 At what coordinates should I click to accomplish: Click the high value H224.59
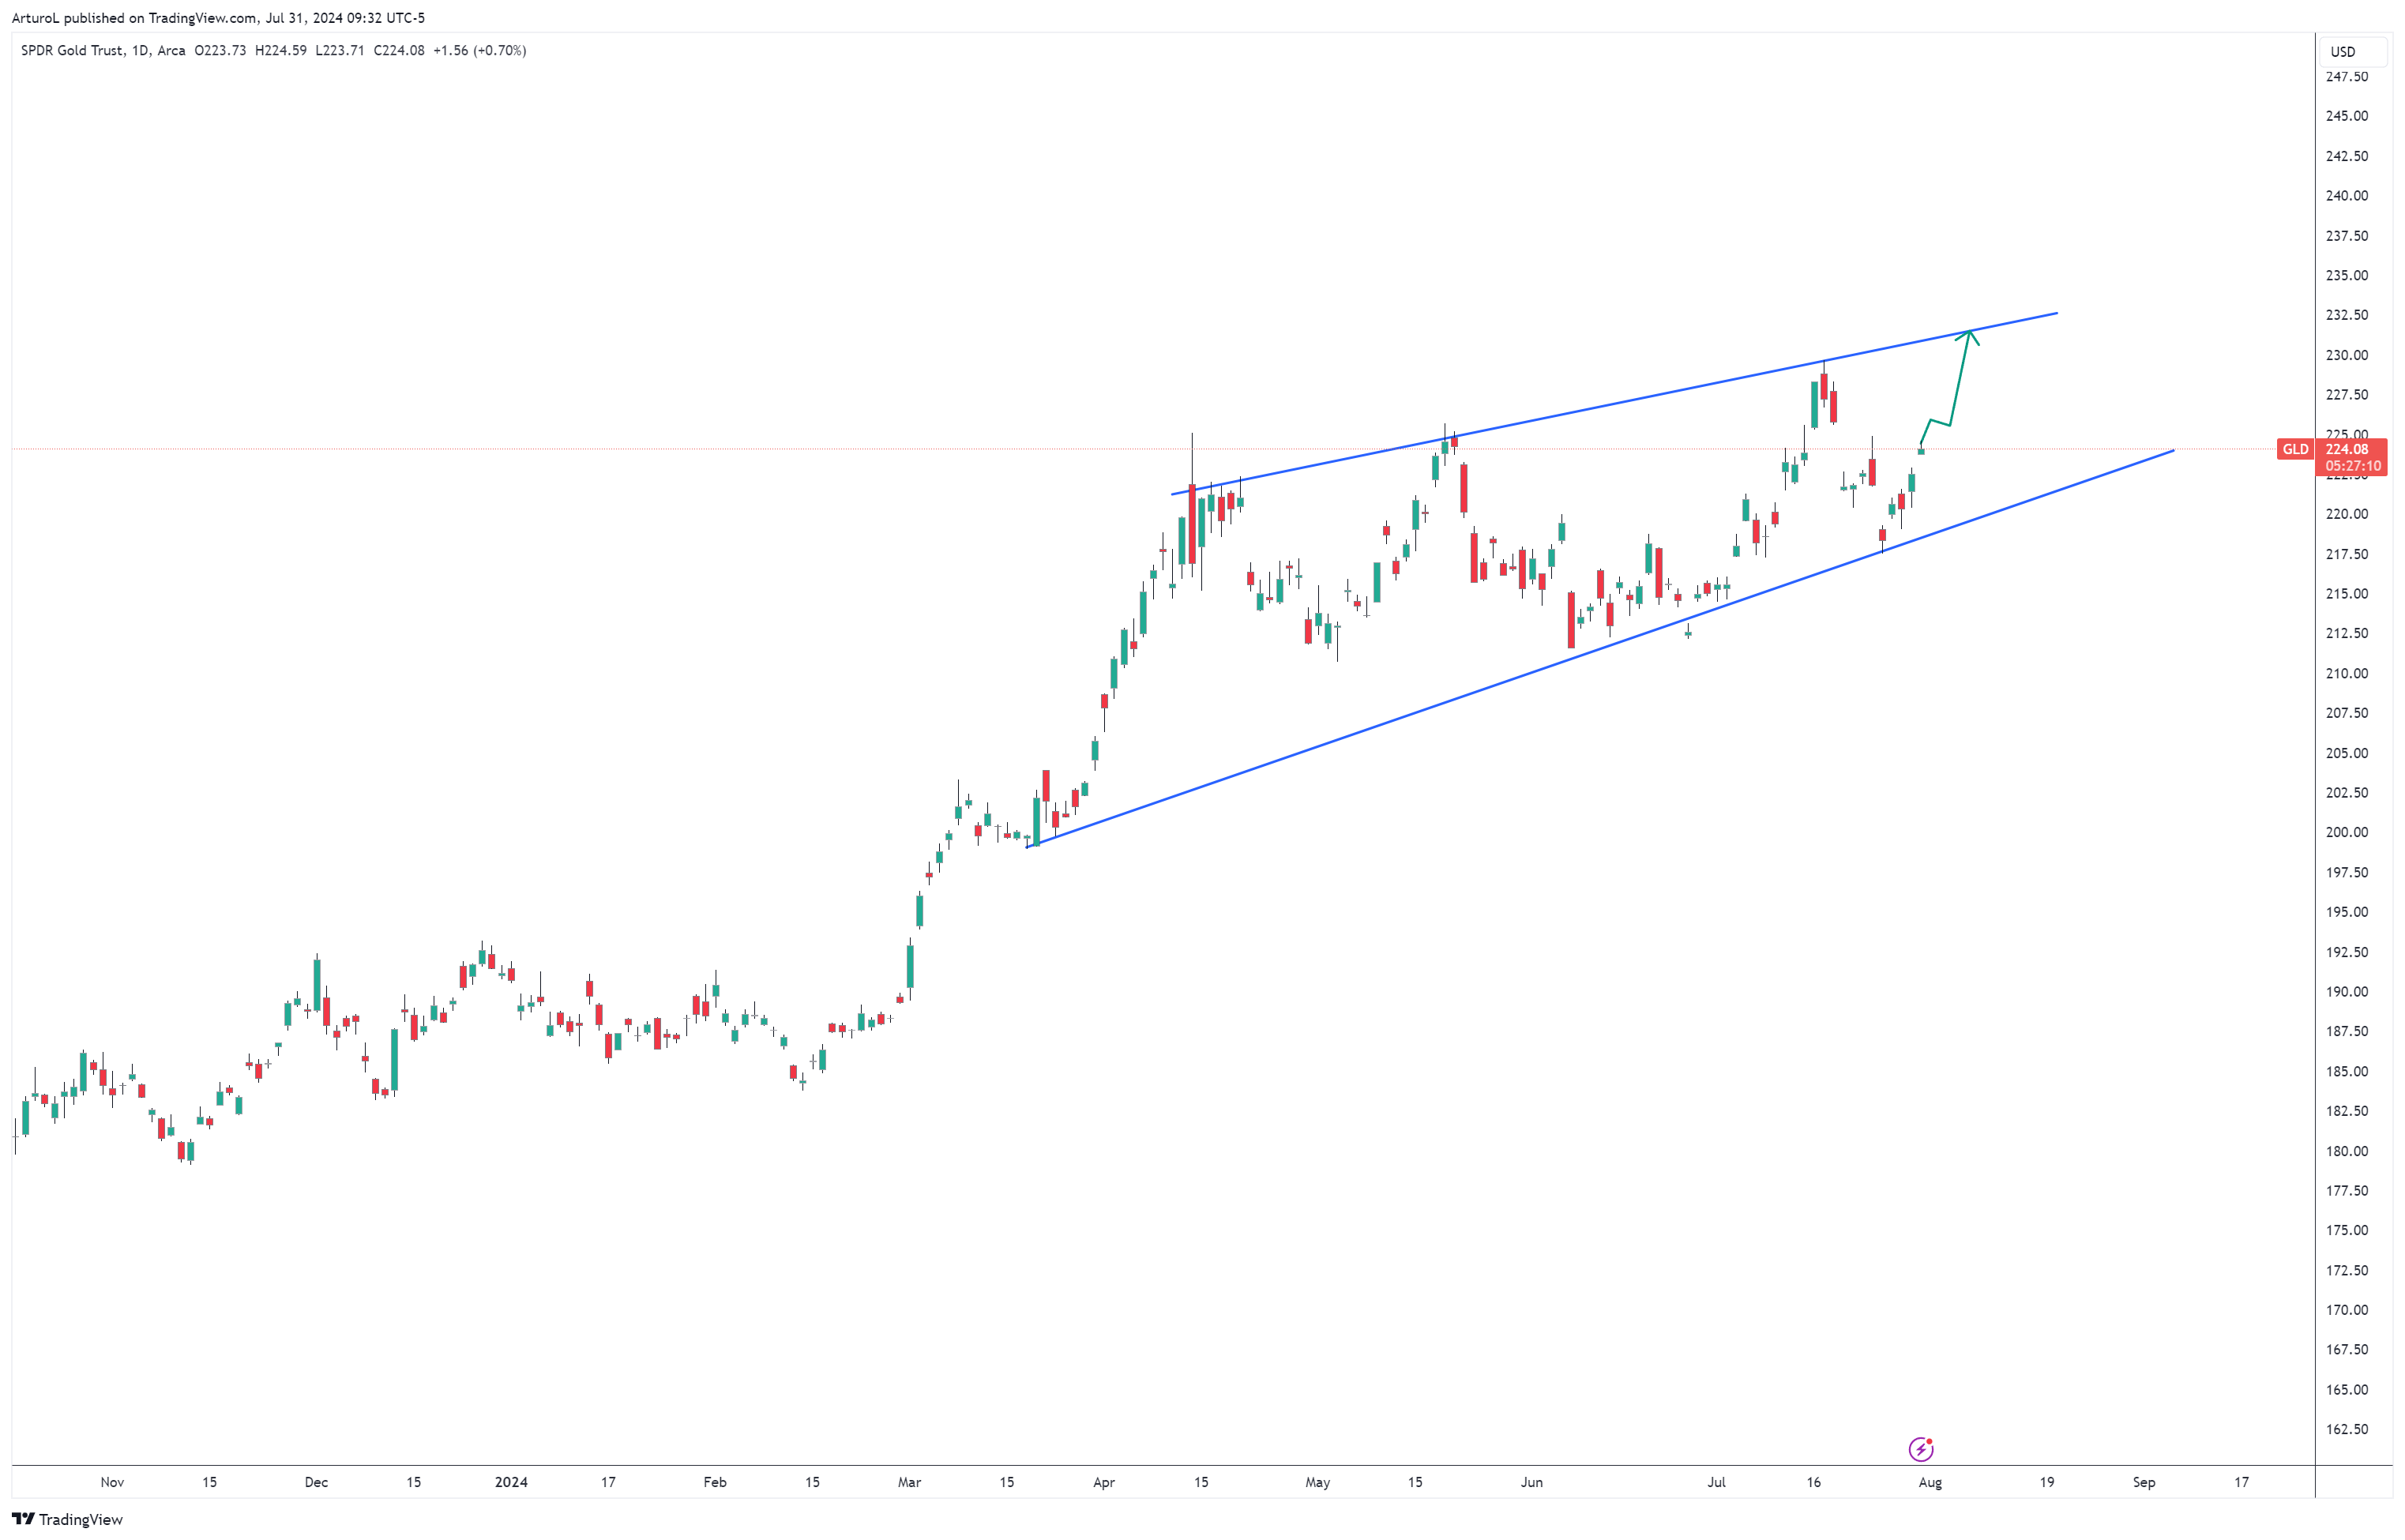[x=281, y=50]
